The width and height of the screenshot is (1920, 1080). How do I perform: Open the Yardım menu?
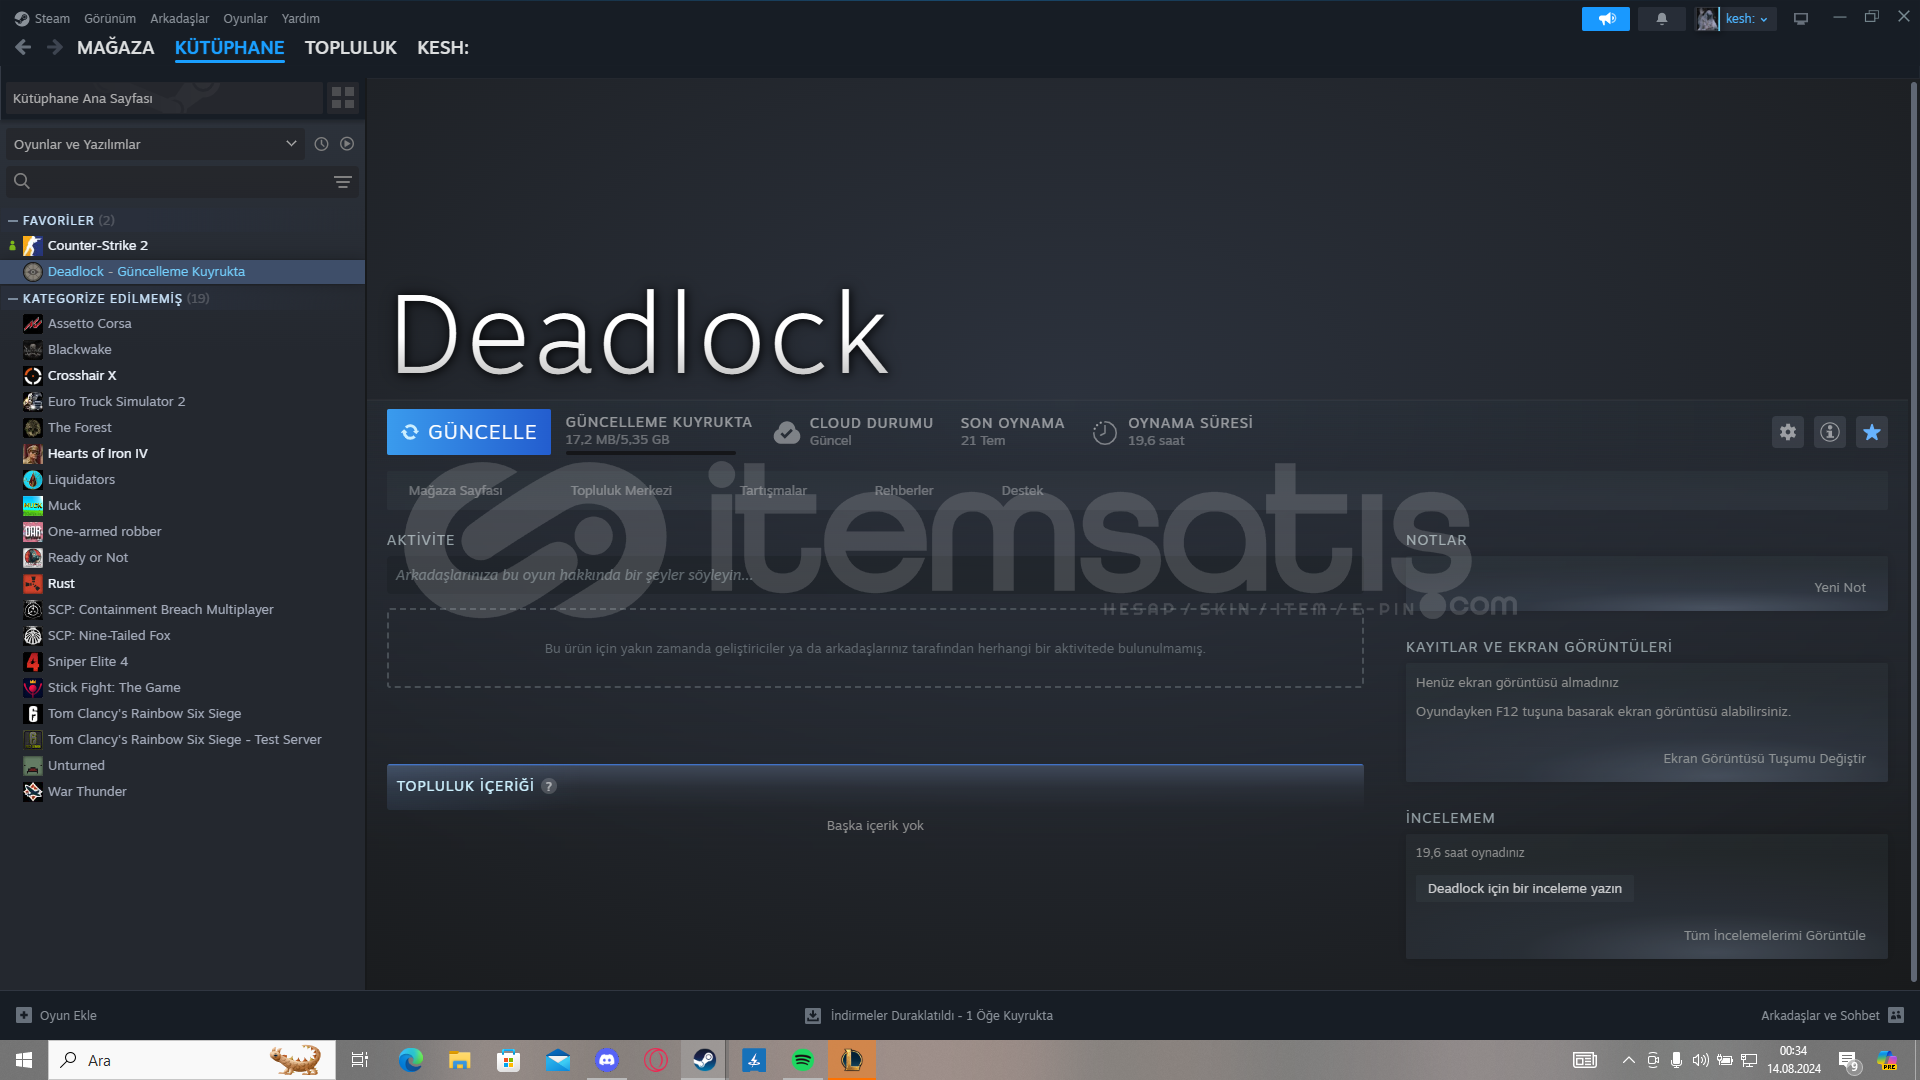[301, 19]
